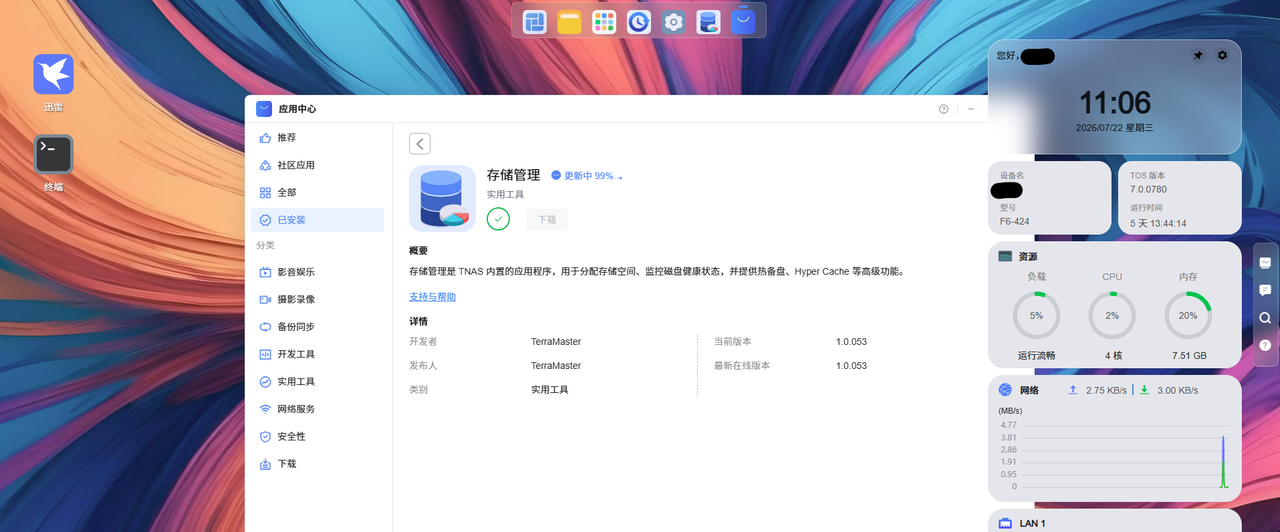The image size is (1280, 532).
Task: Open the 实用工具 category in the sidebar
Action: tap(317, 382)
